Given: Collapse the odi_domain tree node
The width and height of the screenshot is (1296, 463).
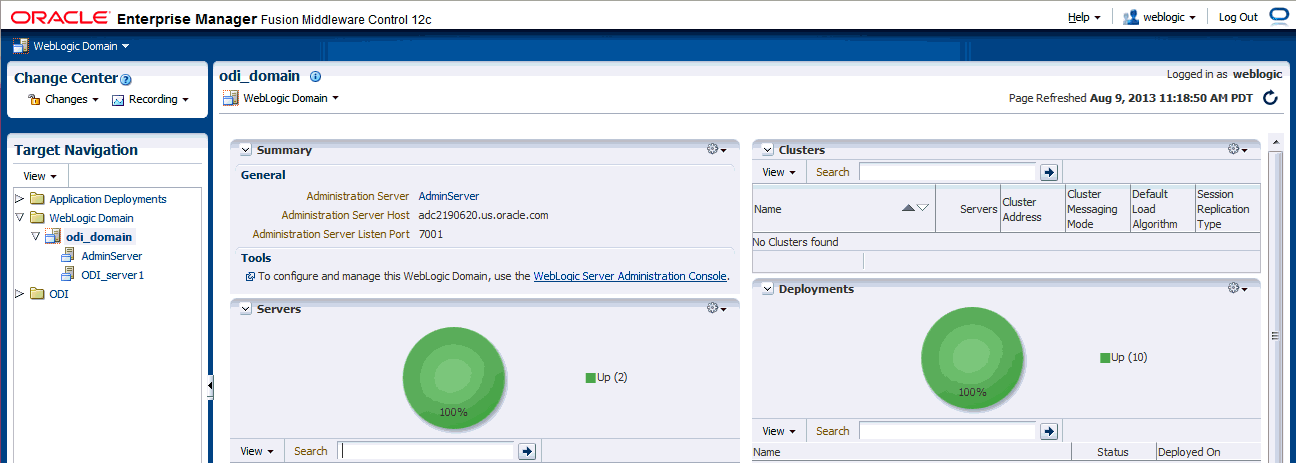Looking at the screenshot, I should point(36,237).
